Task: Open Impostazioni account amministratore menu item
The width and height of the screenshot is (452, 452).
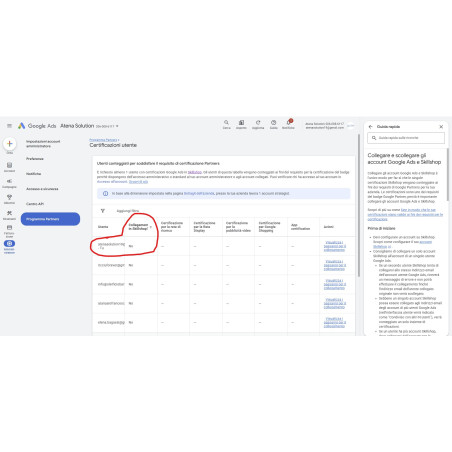Action: 43,144
